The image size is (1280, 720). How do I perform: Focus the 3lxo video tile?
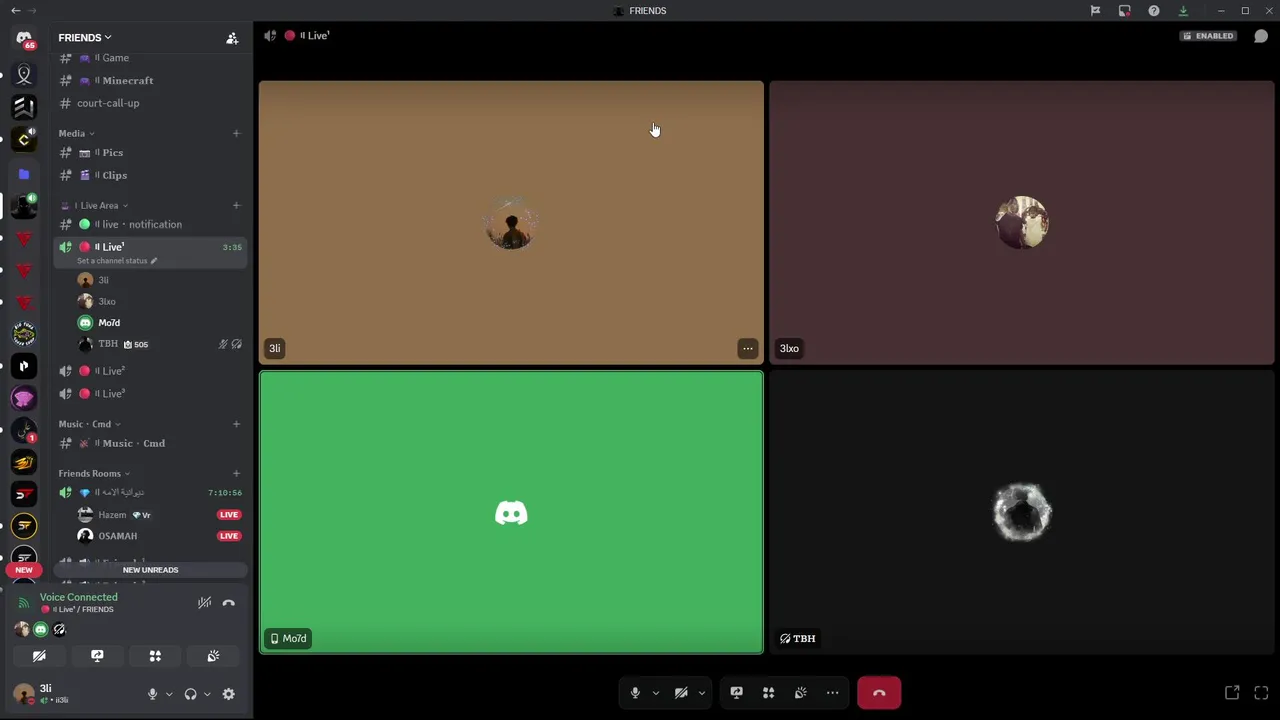(x=1022, y=223)
